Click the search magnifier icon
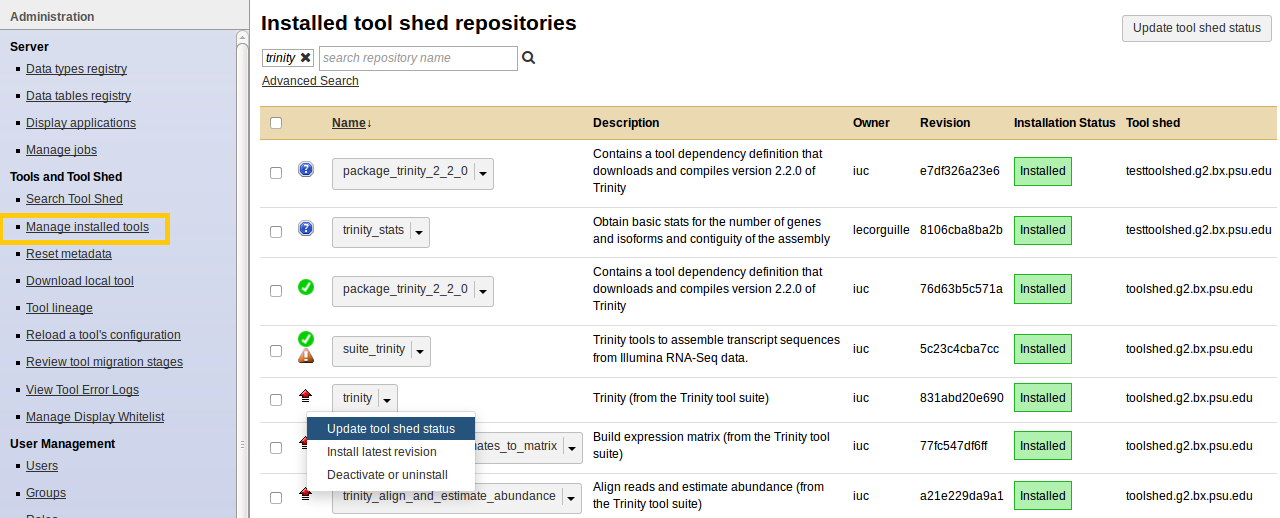The image size is (1280, 518). click(x=529, y=58)
